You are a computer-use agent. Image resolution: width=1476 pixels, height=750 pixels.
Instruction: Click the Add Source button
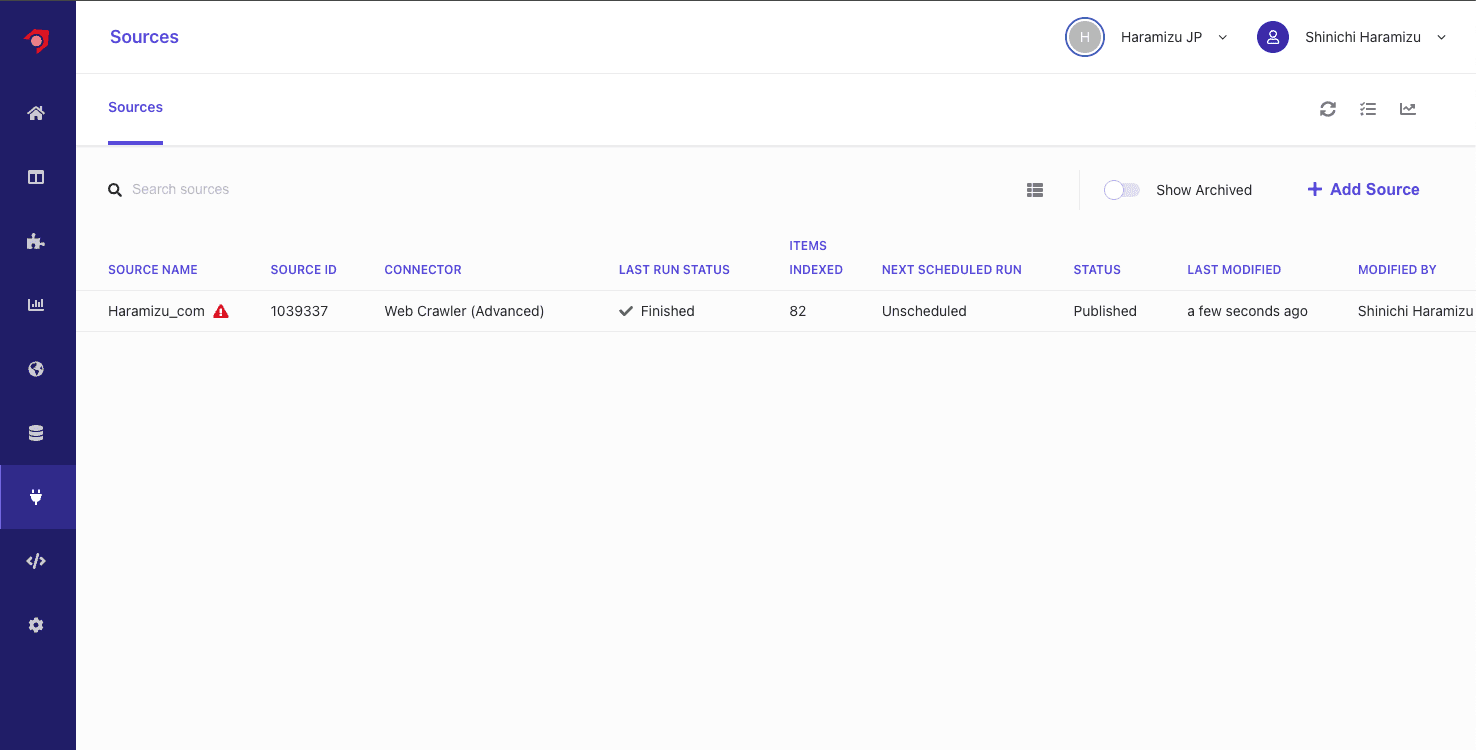[x=1363, y=189]
